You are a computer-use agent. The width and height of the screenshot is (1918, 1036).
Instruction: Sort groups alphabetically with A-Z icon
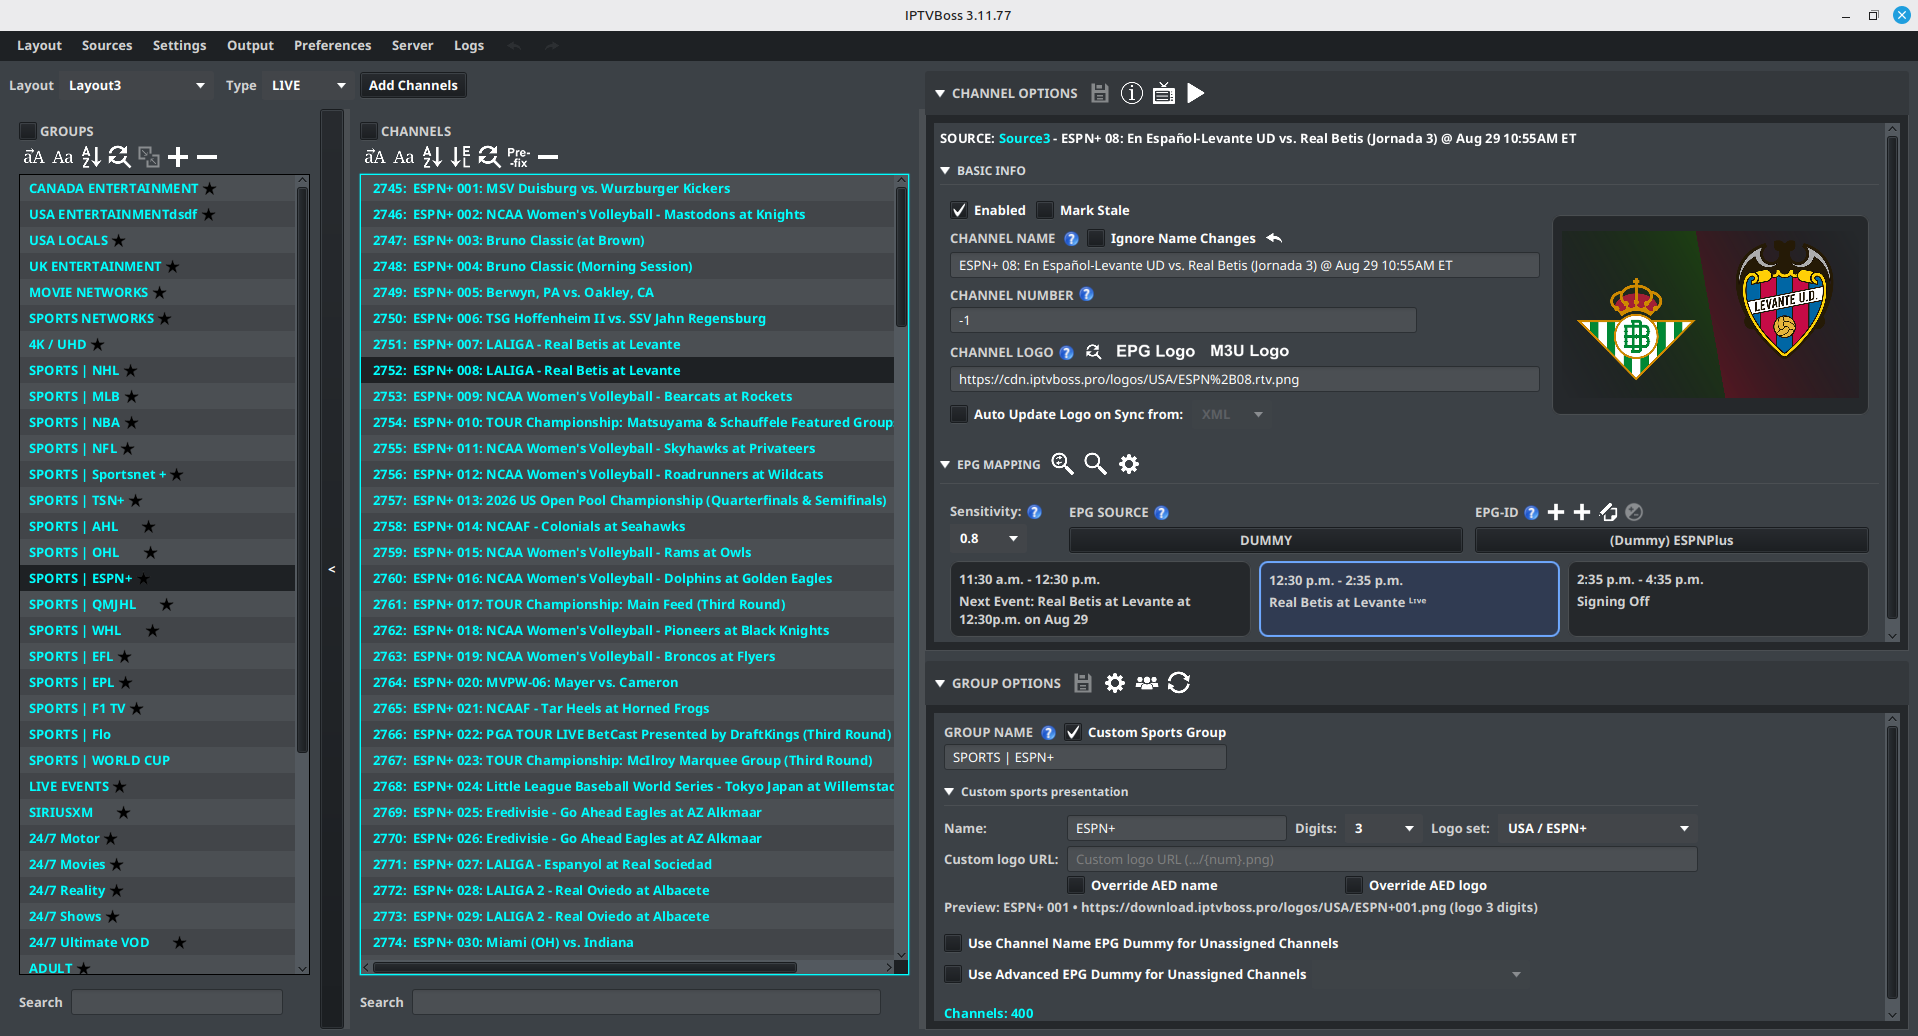point(91,157)
